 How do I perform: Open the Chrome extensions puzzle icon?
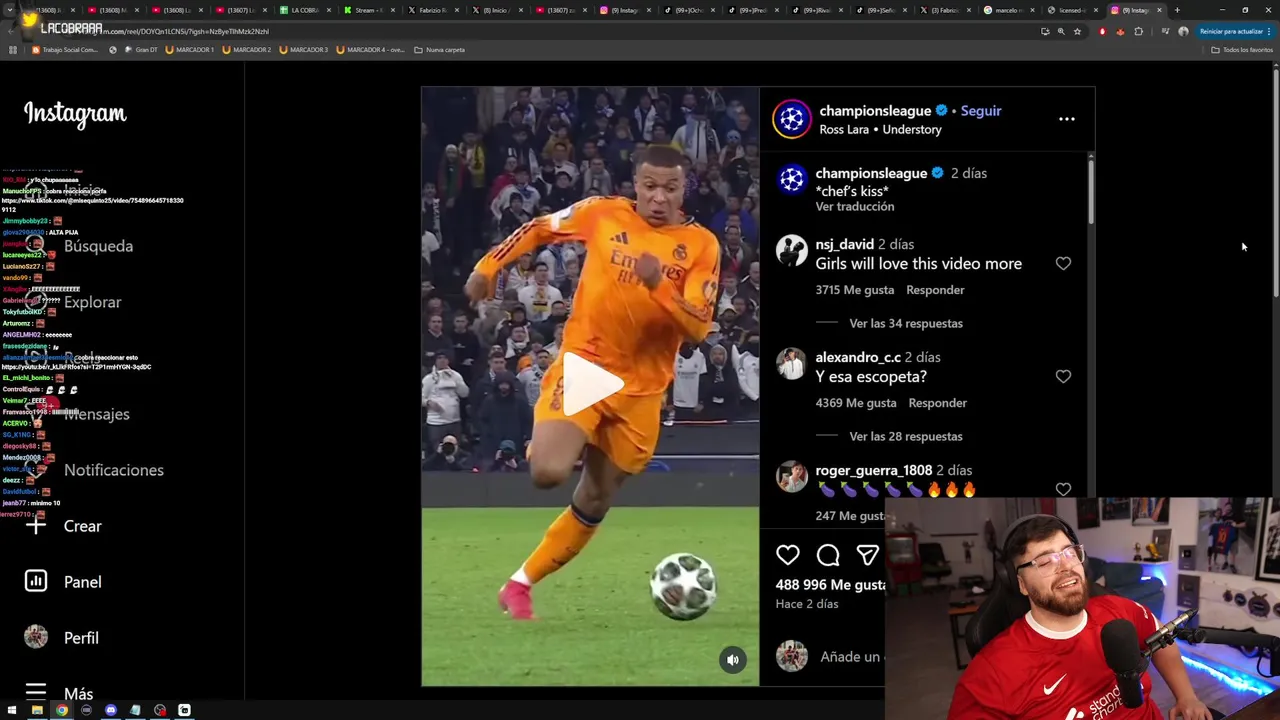coord(1138,31)
